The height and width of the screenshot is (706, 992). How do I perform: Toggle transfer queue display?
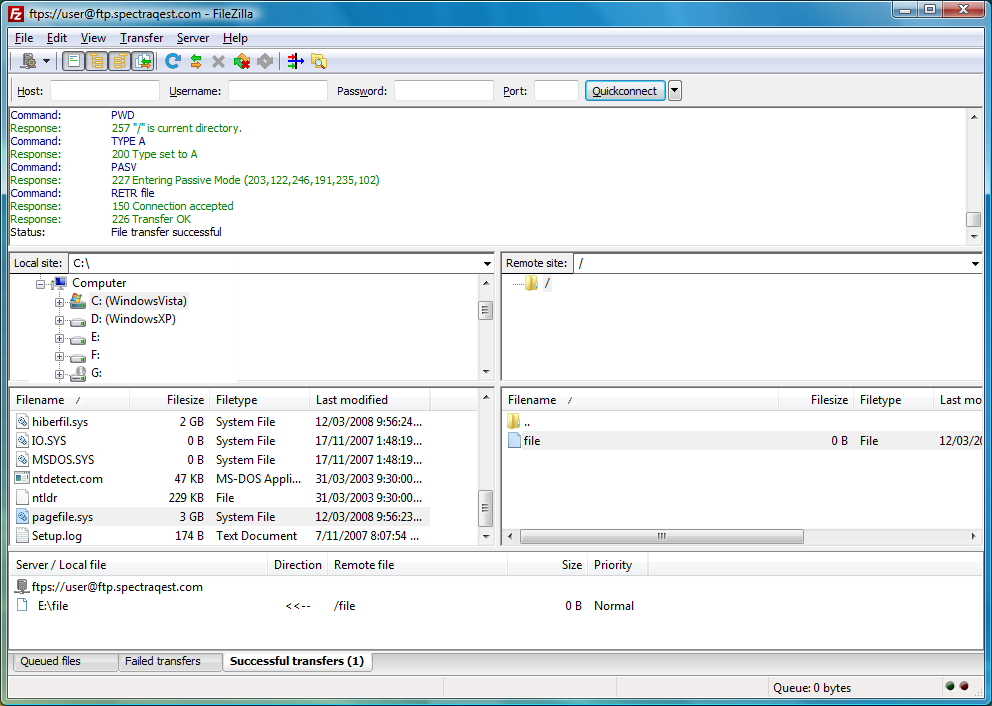click(142, 62)
